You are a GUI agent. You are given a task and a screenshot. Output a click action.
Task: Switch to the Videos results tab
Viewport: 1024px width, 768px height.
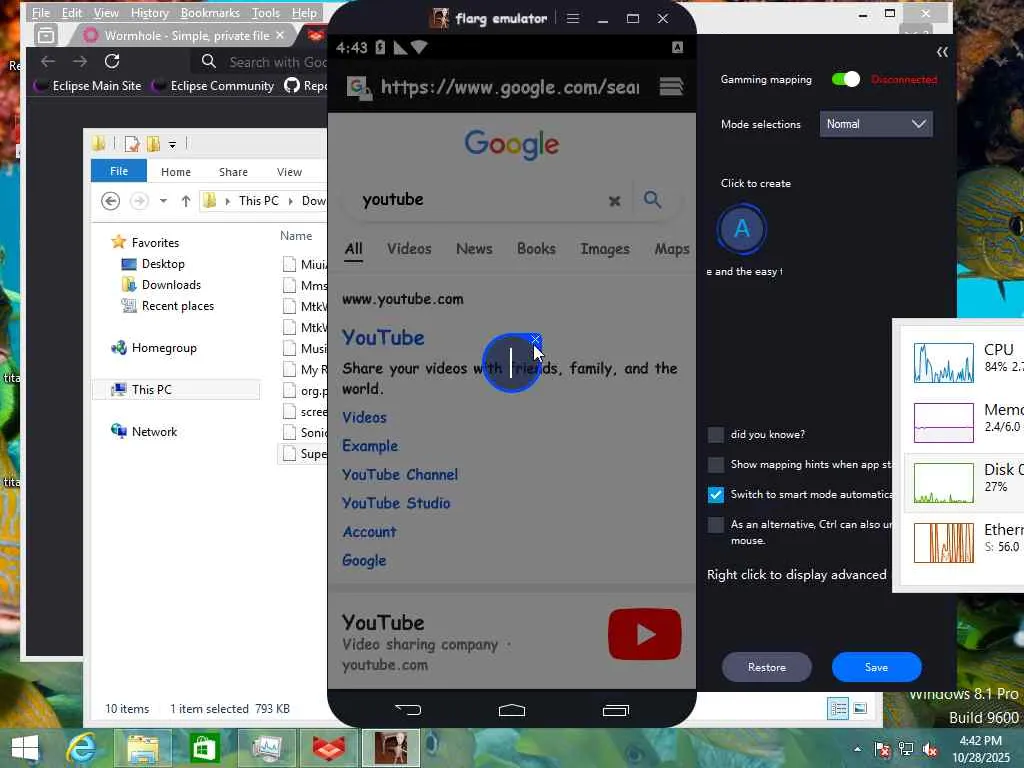point(409,249)
